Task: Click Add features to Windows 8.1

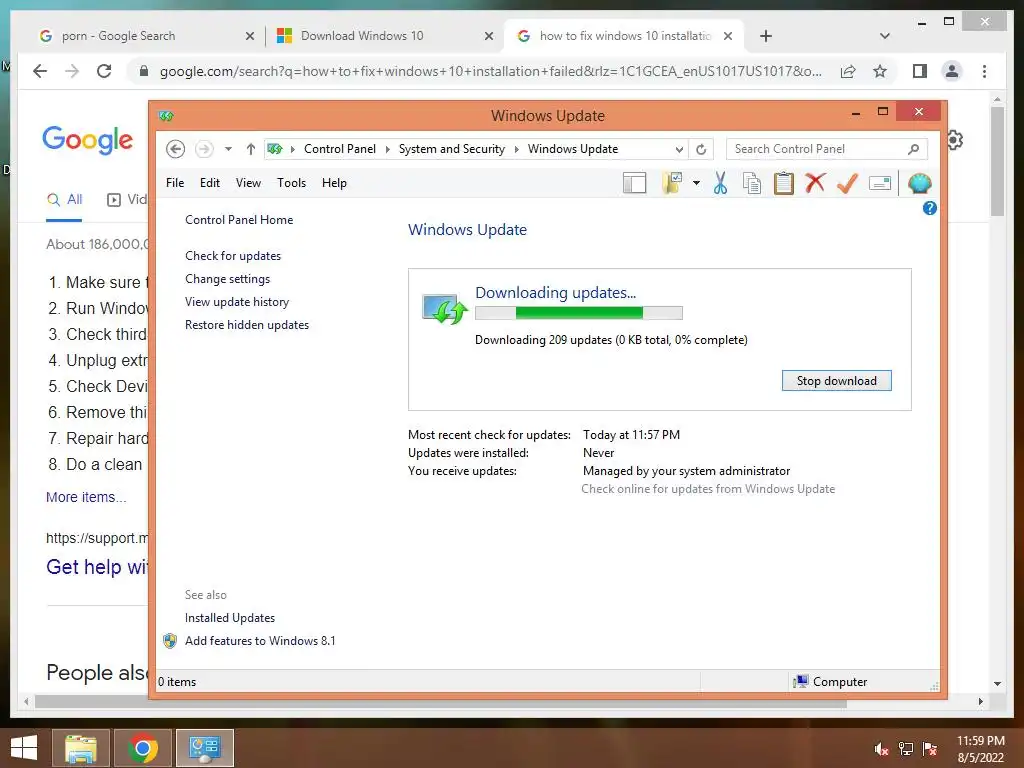Action: tap(260, 641)
